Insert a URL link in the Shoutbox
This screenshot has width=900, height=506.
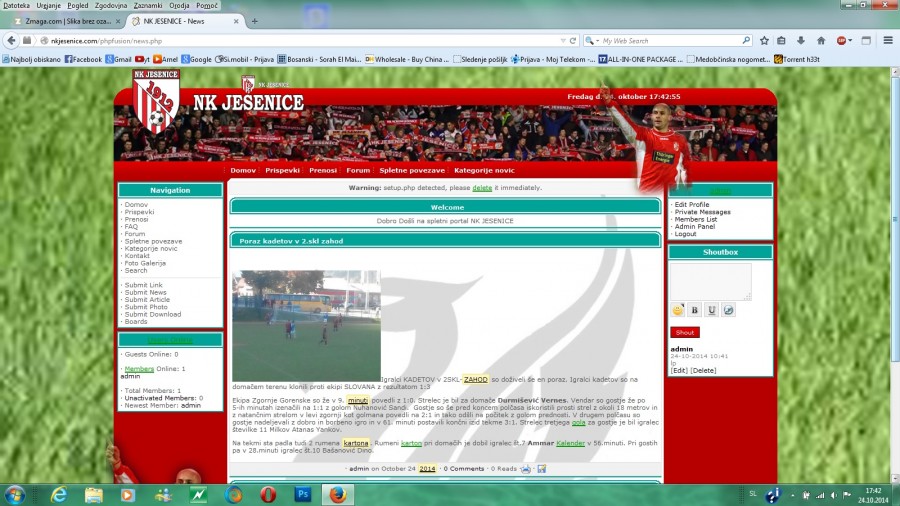pyautogui.click(x=728, y=310)
